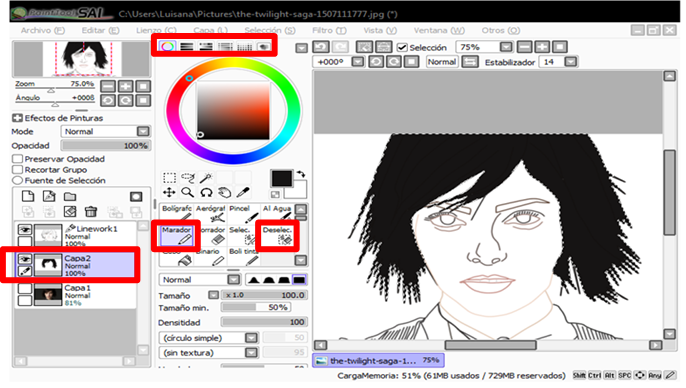Select the Lasso selection tool
This screenshot has width=686, height=388.
[x=188, y=178]
